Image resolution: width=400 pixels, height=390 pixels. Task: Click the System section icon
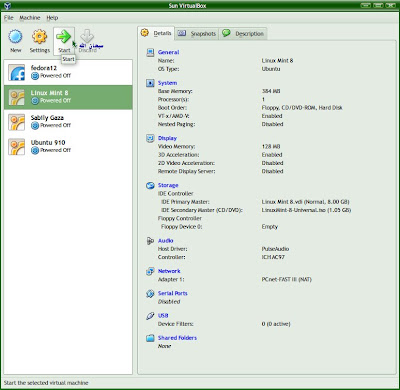pyautogui.click(x=150, y=83)
